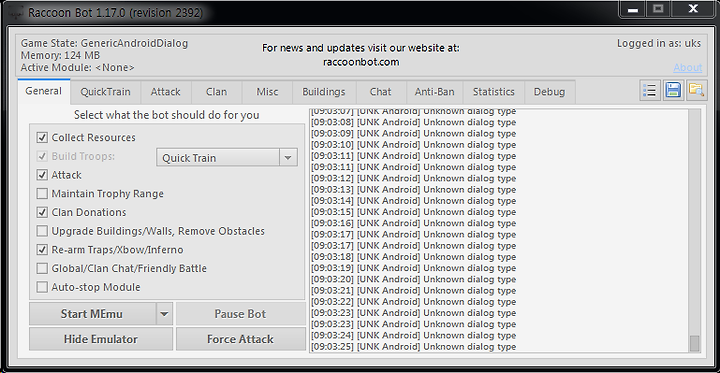Uncheck Clan Donations
The image size is (720, 373).
point(42,212)
